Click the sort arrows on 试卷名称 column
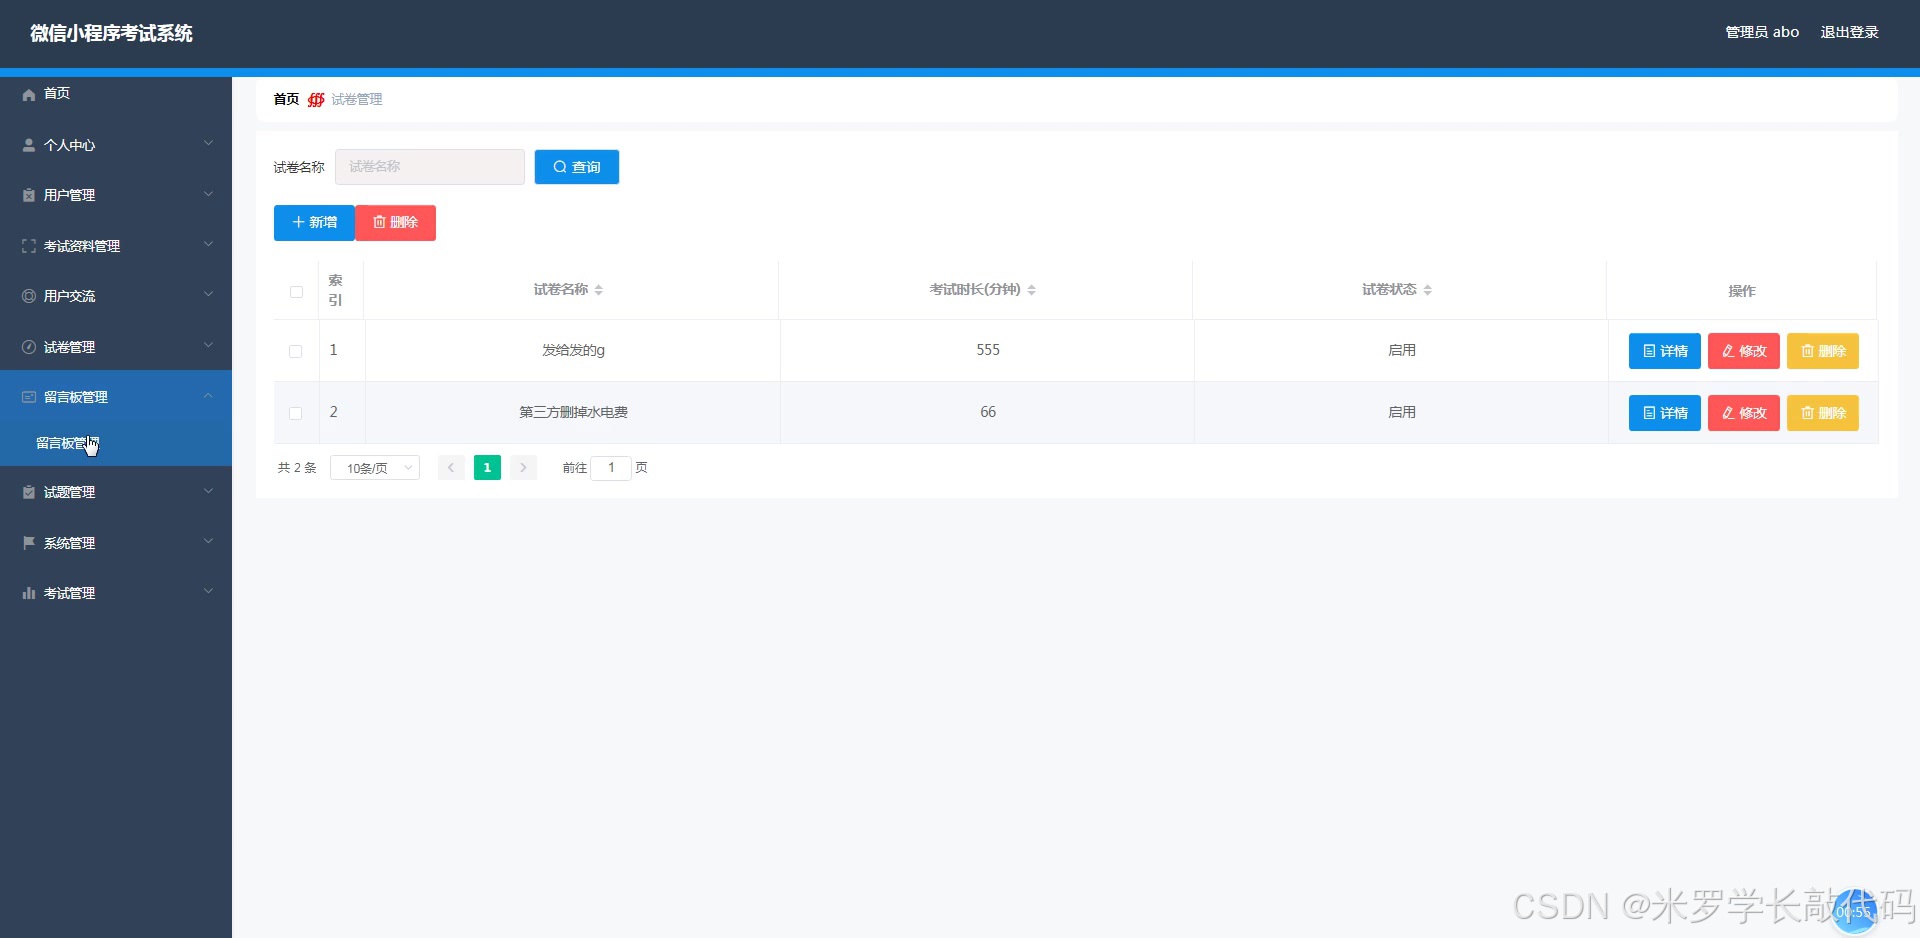 point(599,290)
